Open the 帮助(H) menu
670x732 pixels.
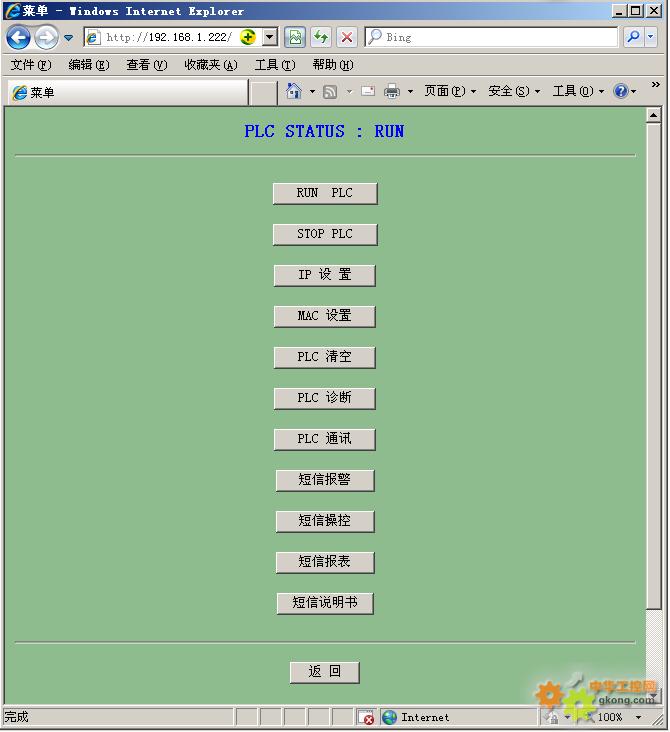333,64
